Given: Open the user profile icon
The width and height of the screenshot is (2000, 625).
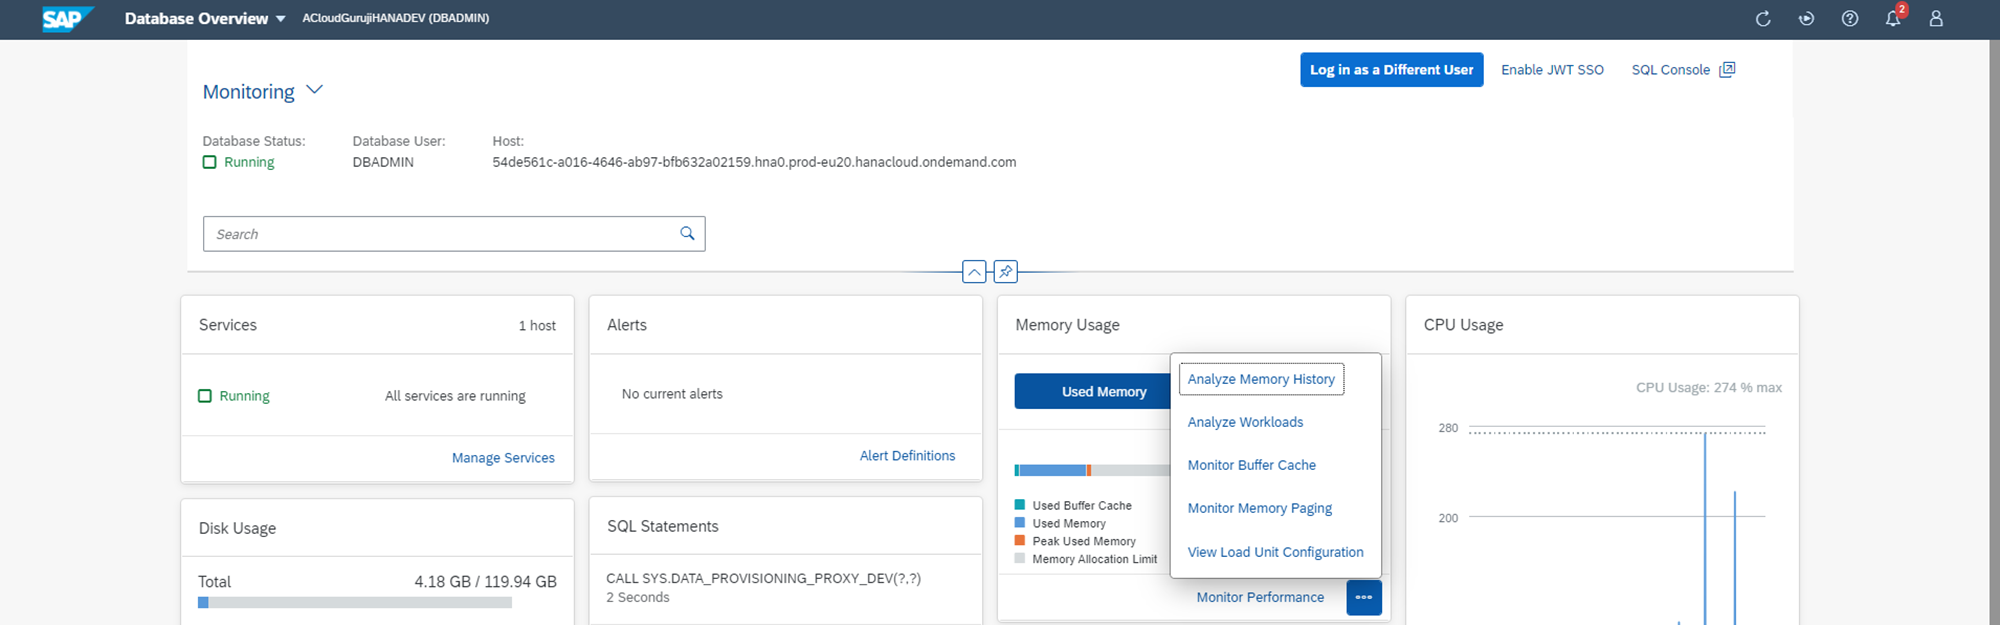Looking at the screenshot, I should tap(1936, 19).
